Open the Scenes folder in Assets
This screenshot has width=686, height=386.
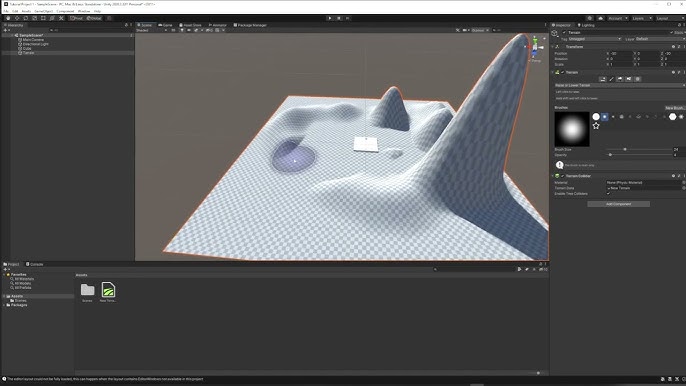[x=88, y=292]
